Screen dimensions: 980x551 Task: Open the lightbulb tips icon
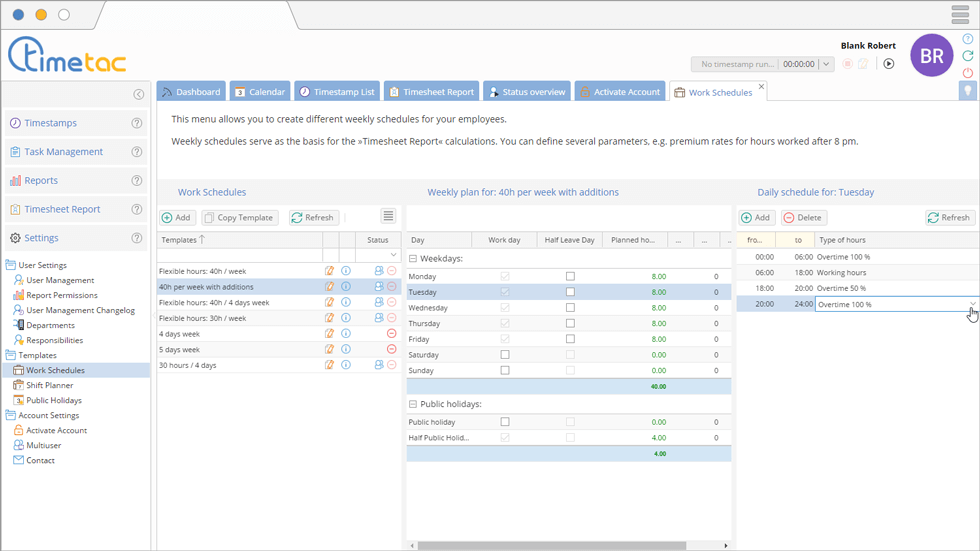click(967, 90)
